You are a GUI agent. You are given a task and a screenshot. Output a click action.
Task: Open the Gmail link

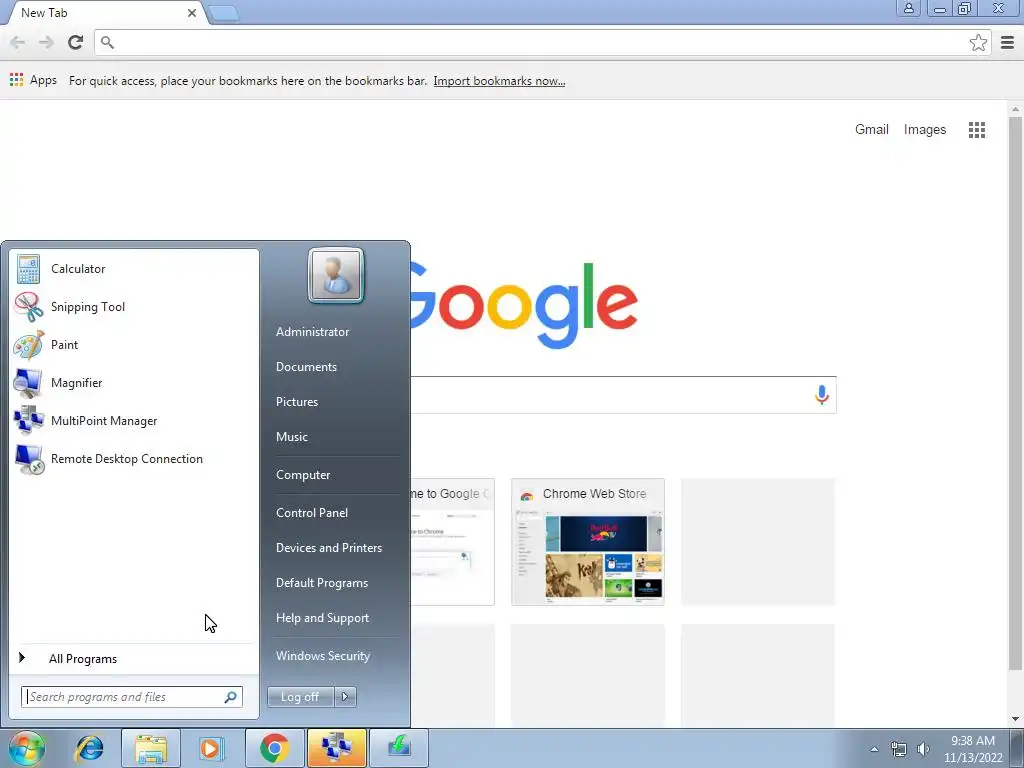click(871, 129)
